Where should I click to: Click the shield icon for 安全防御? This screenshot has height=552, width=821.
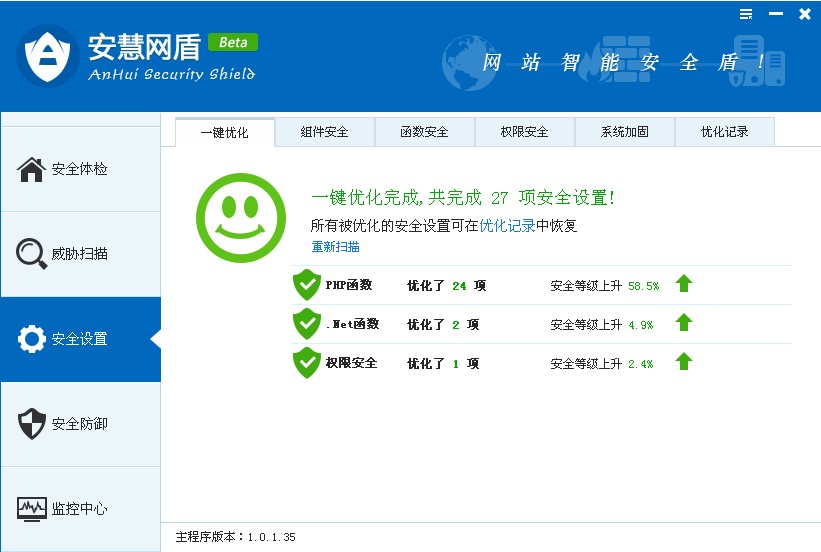click(32, 424)
